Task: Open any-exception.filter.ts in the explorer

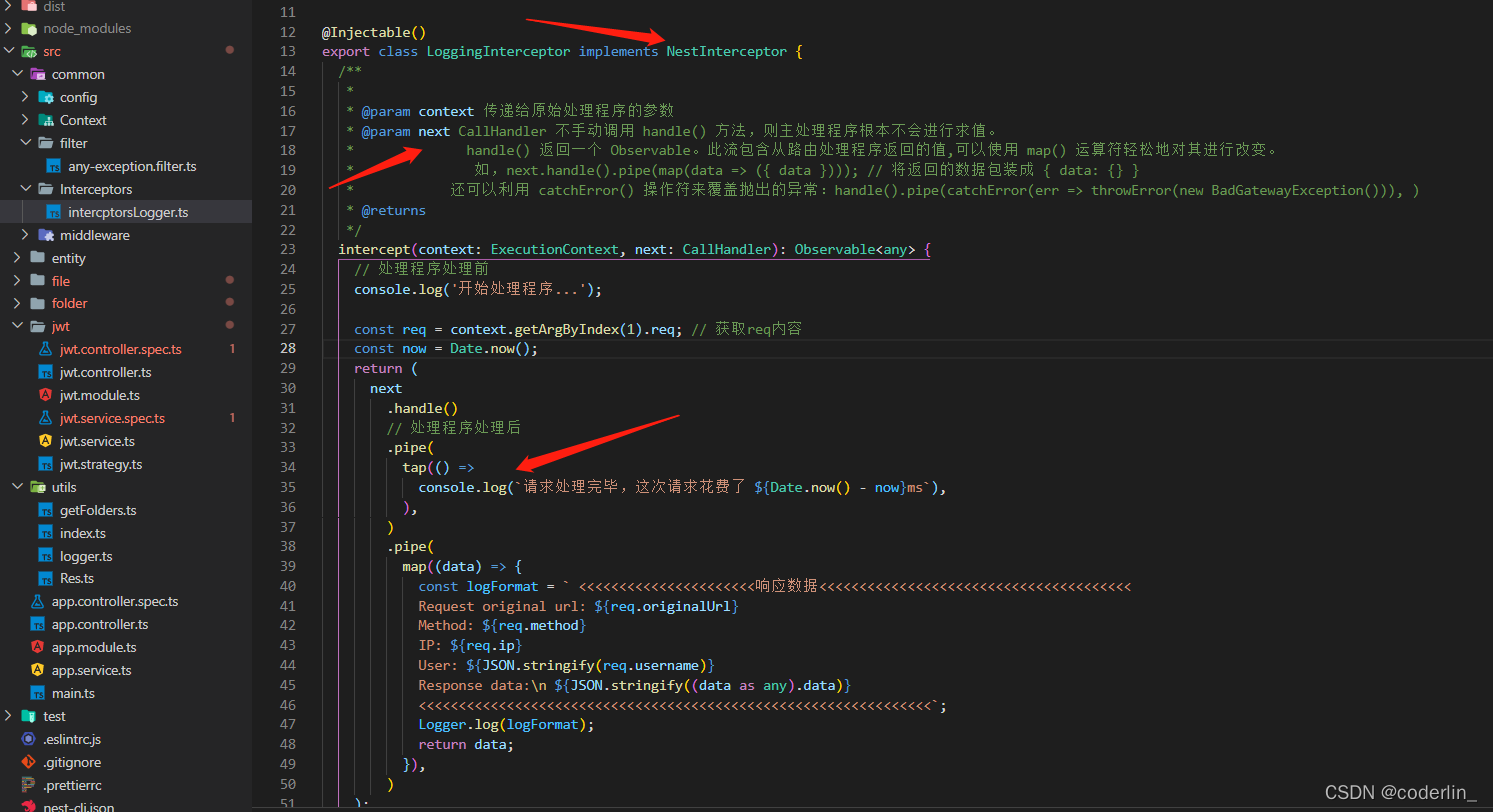Action: (x=132, y=166)
